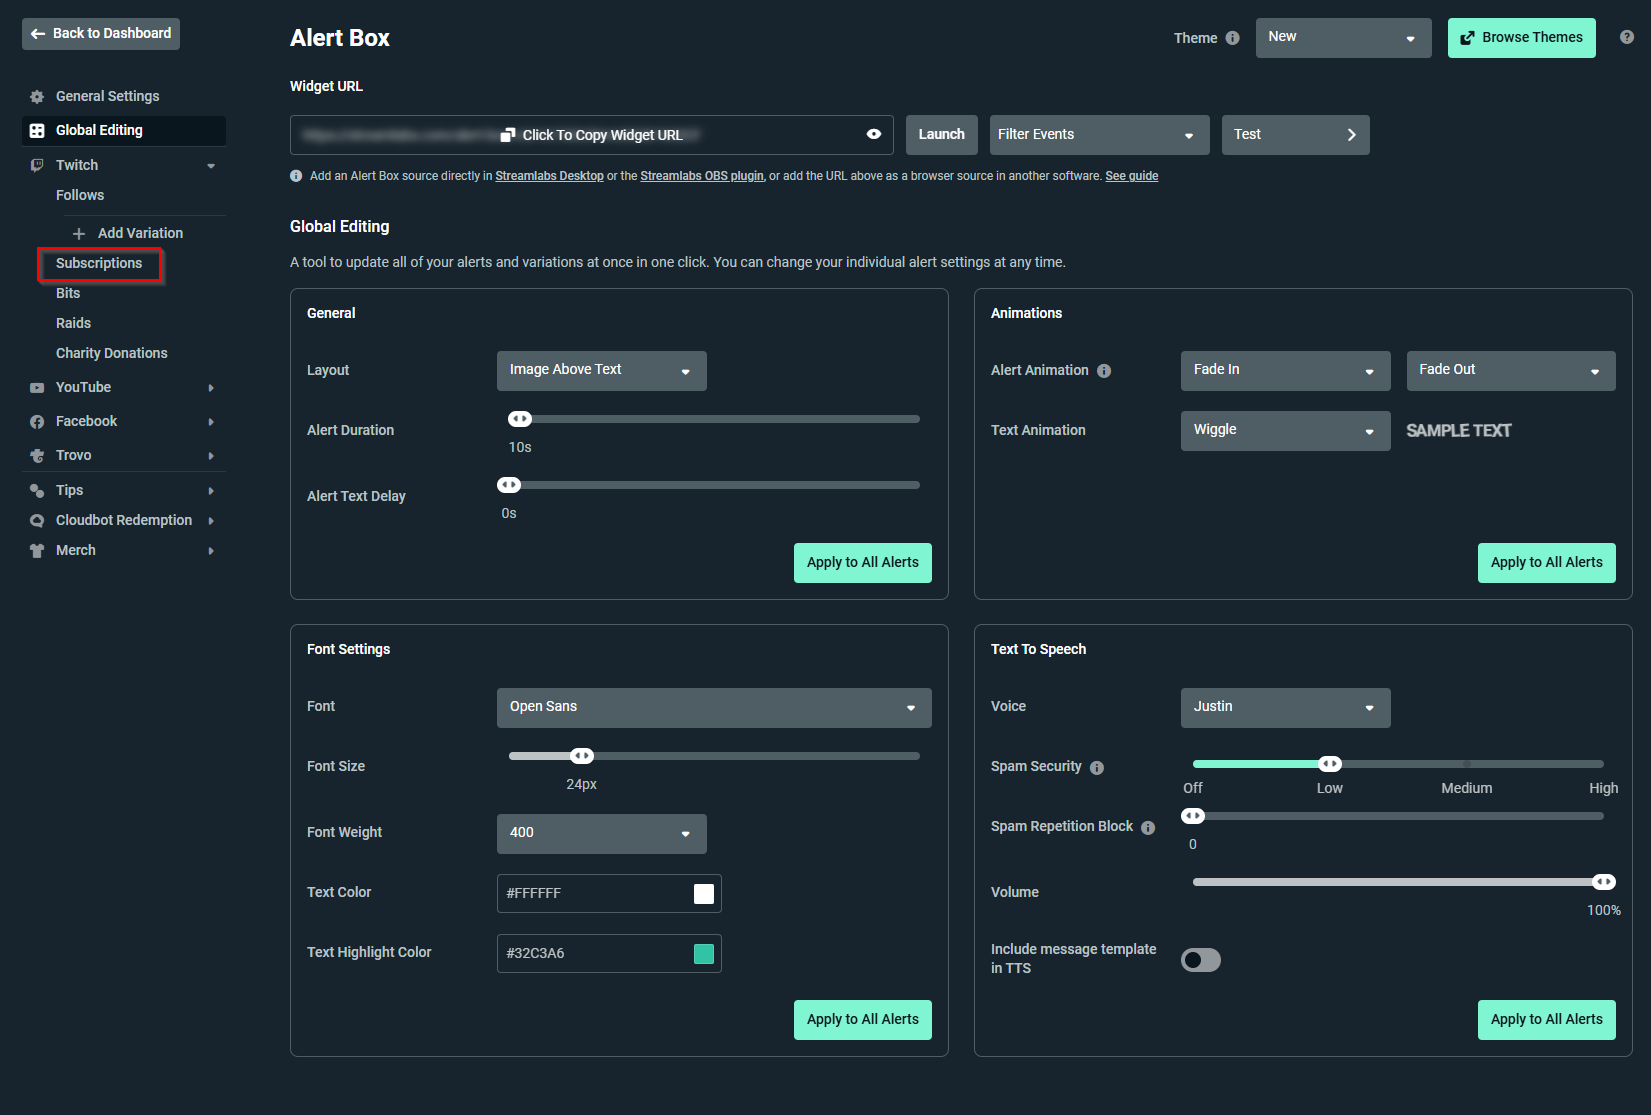
Task: Select the Merch gift icon in sidebar
Action: click(x=37, y=550)
